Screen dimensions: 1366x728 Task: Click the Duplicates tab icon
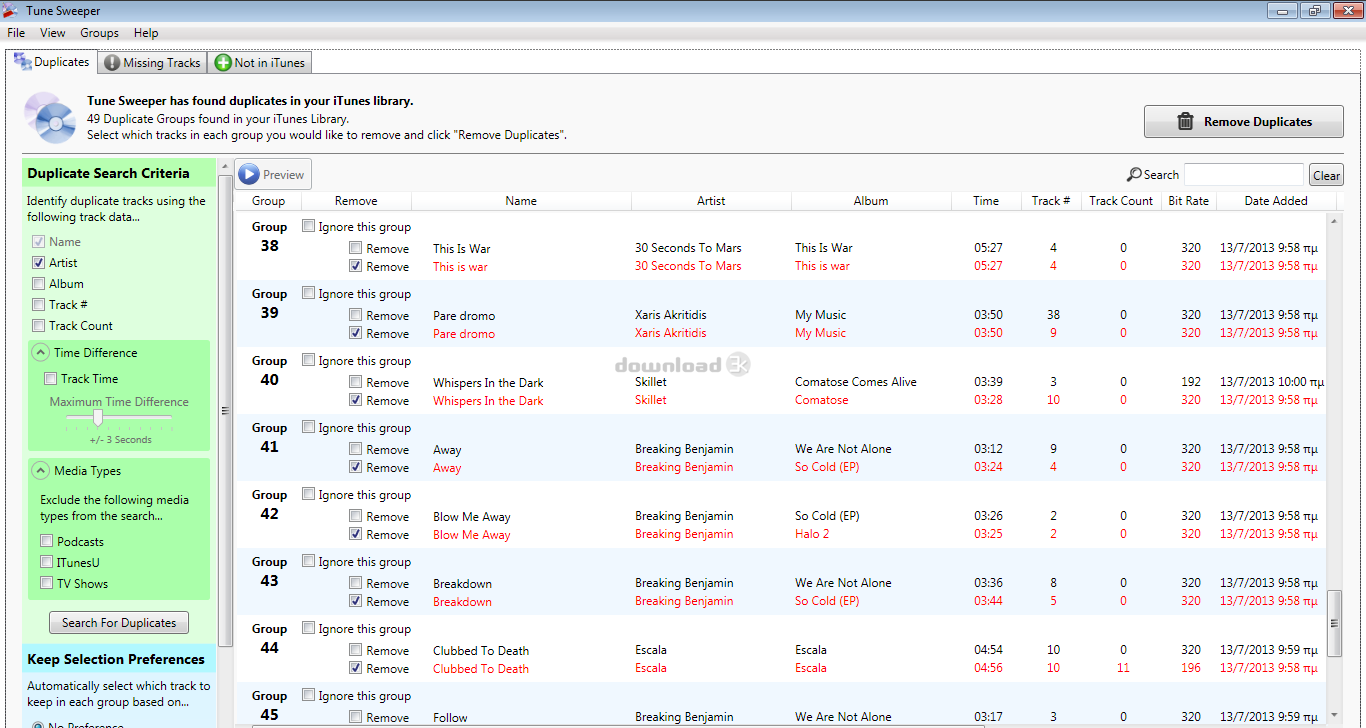pos(22,62)
